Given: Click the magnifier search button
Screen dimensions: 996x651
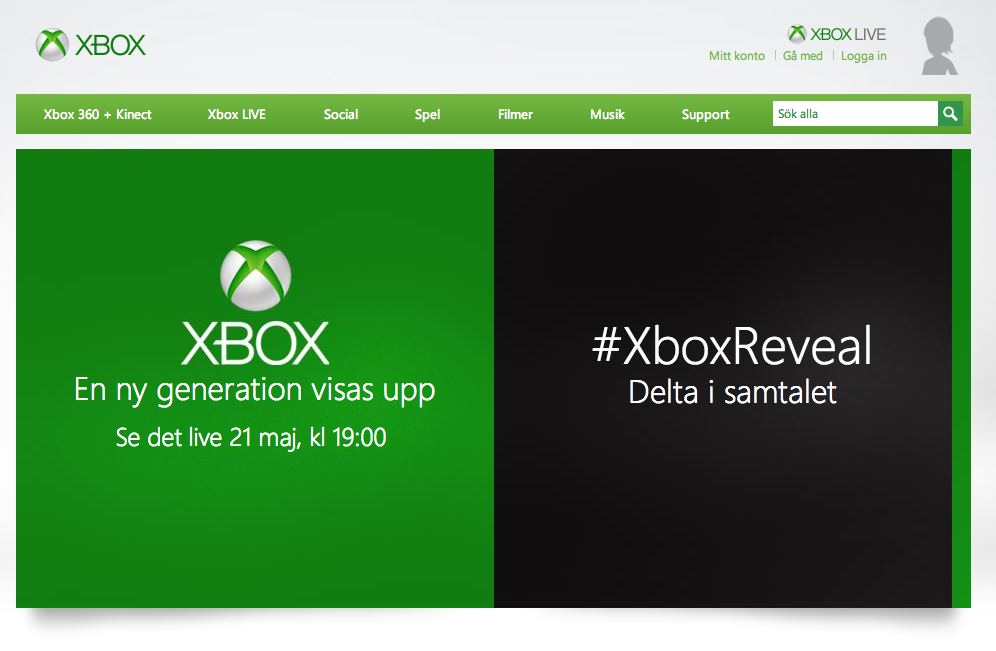Looking at the screenshot, I should (x=950, y=114).
